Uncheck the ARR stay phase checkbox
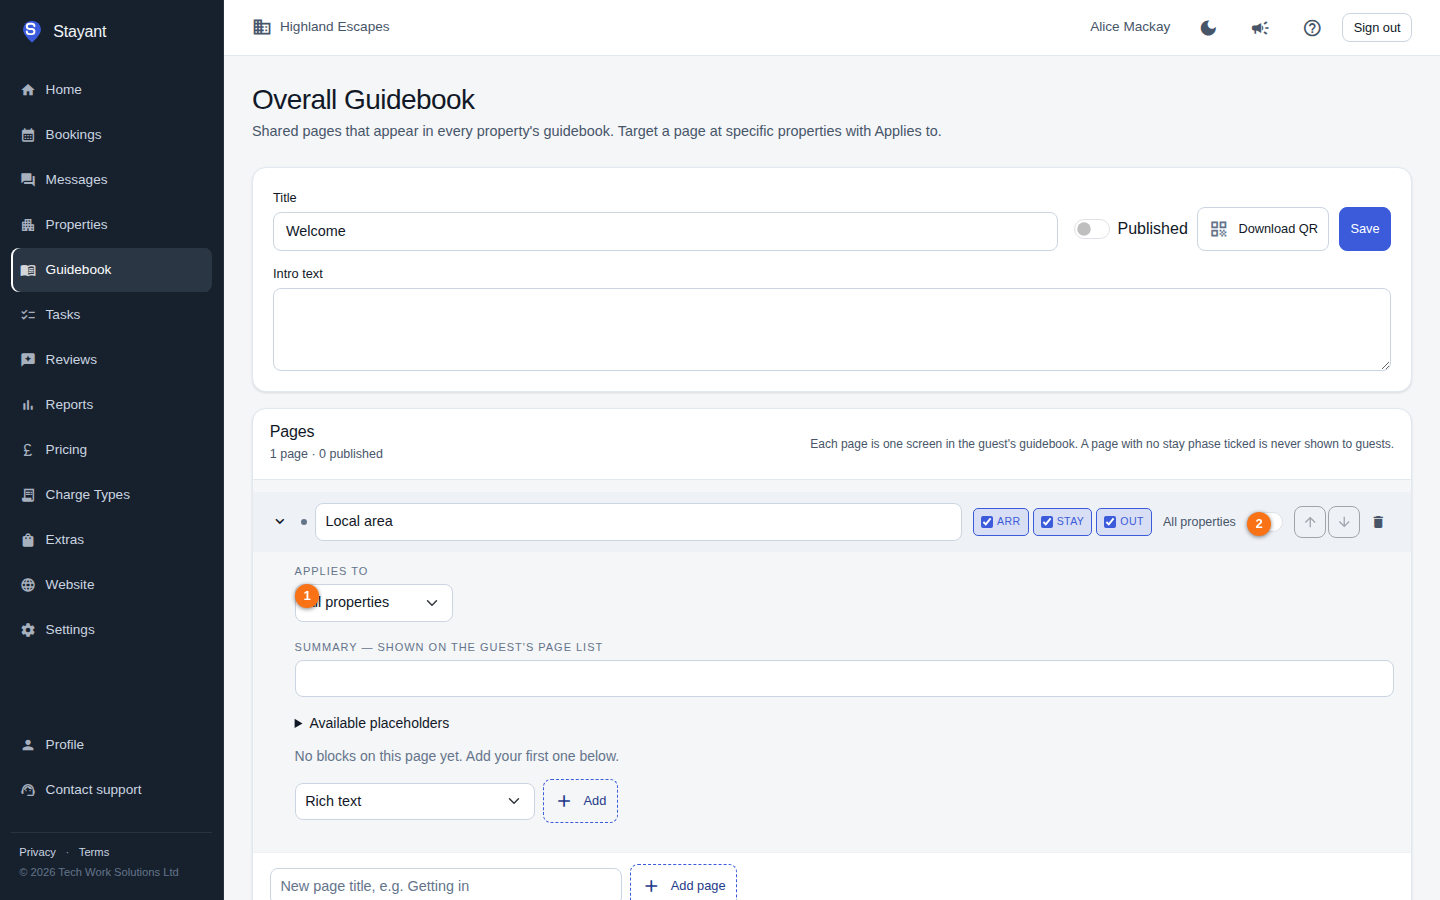The image size is (1440, 900). [x=987, y=522]
